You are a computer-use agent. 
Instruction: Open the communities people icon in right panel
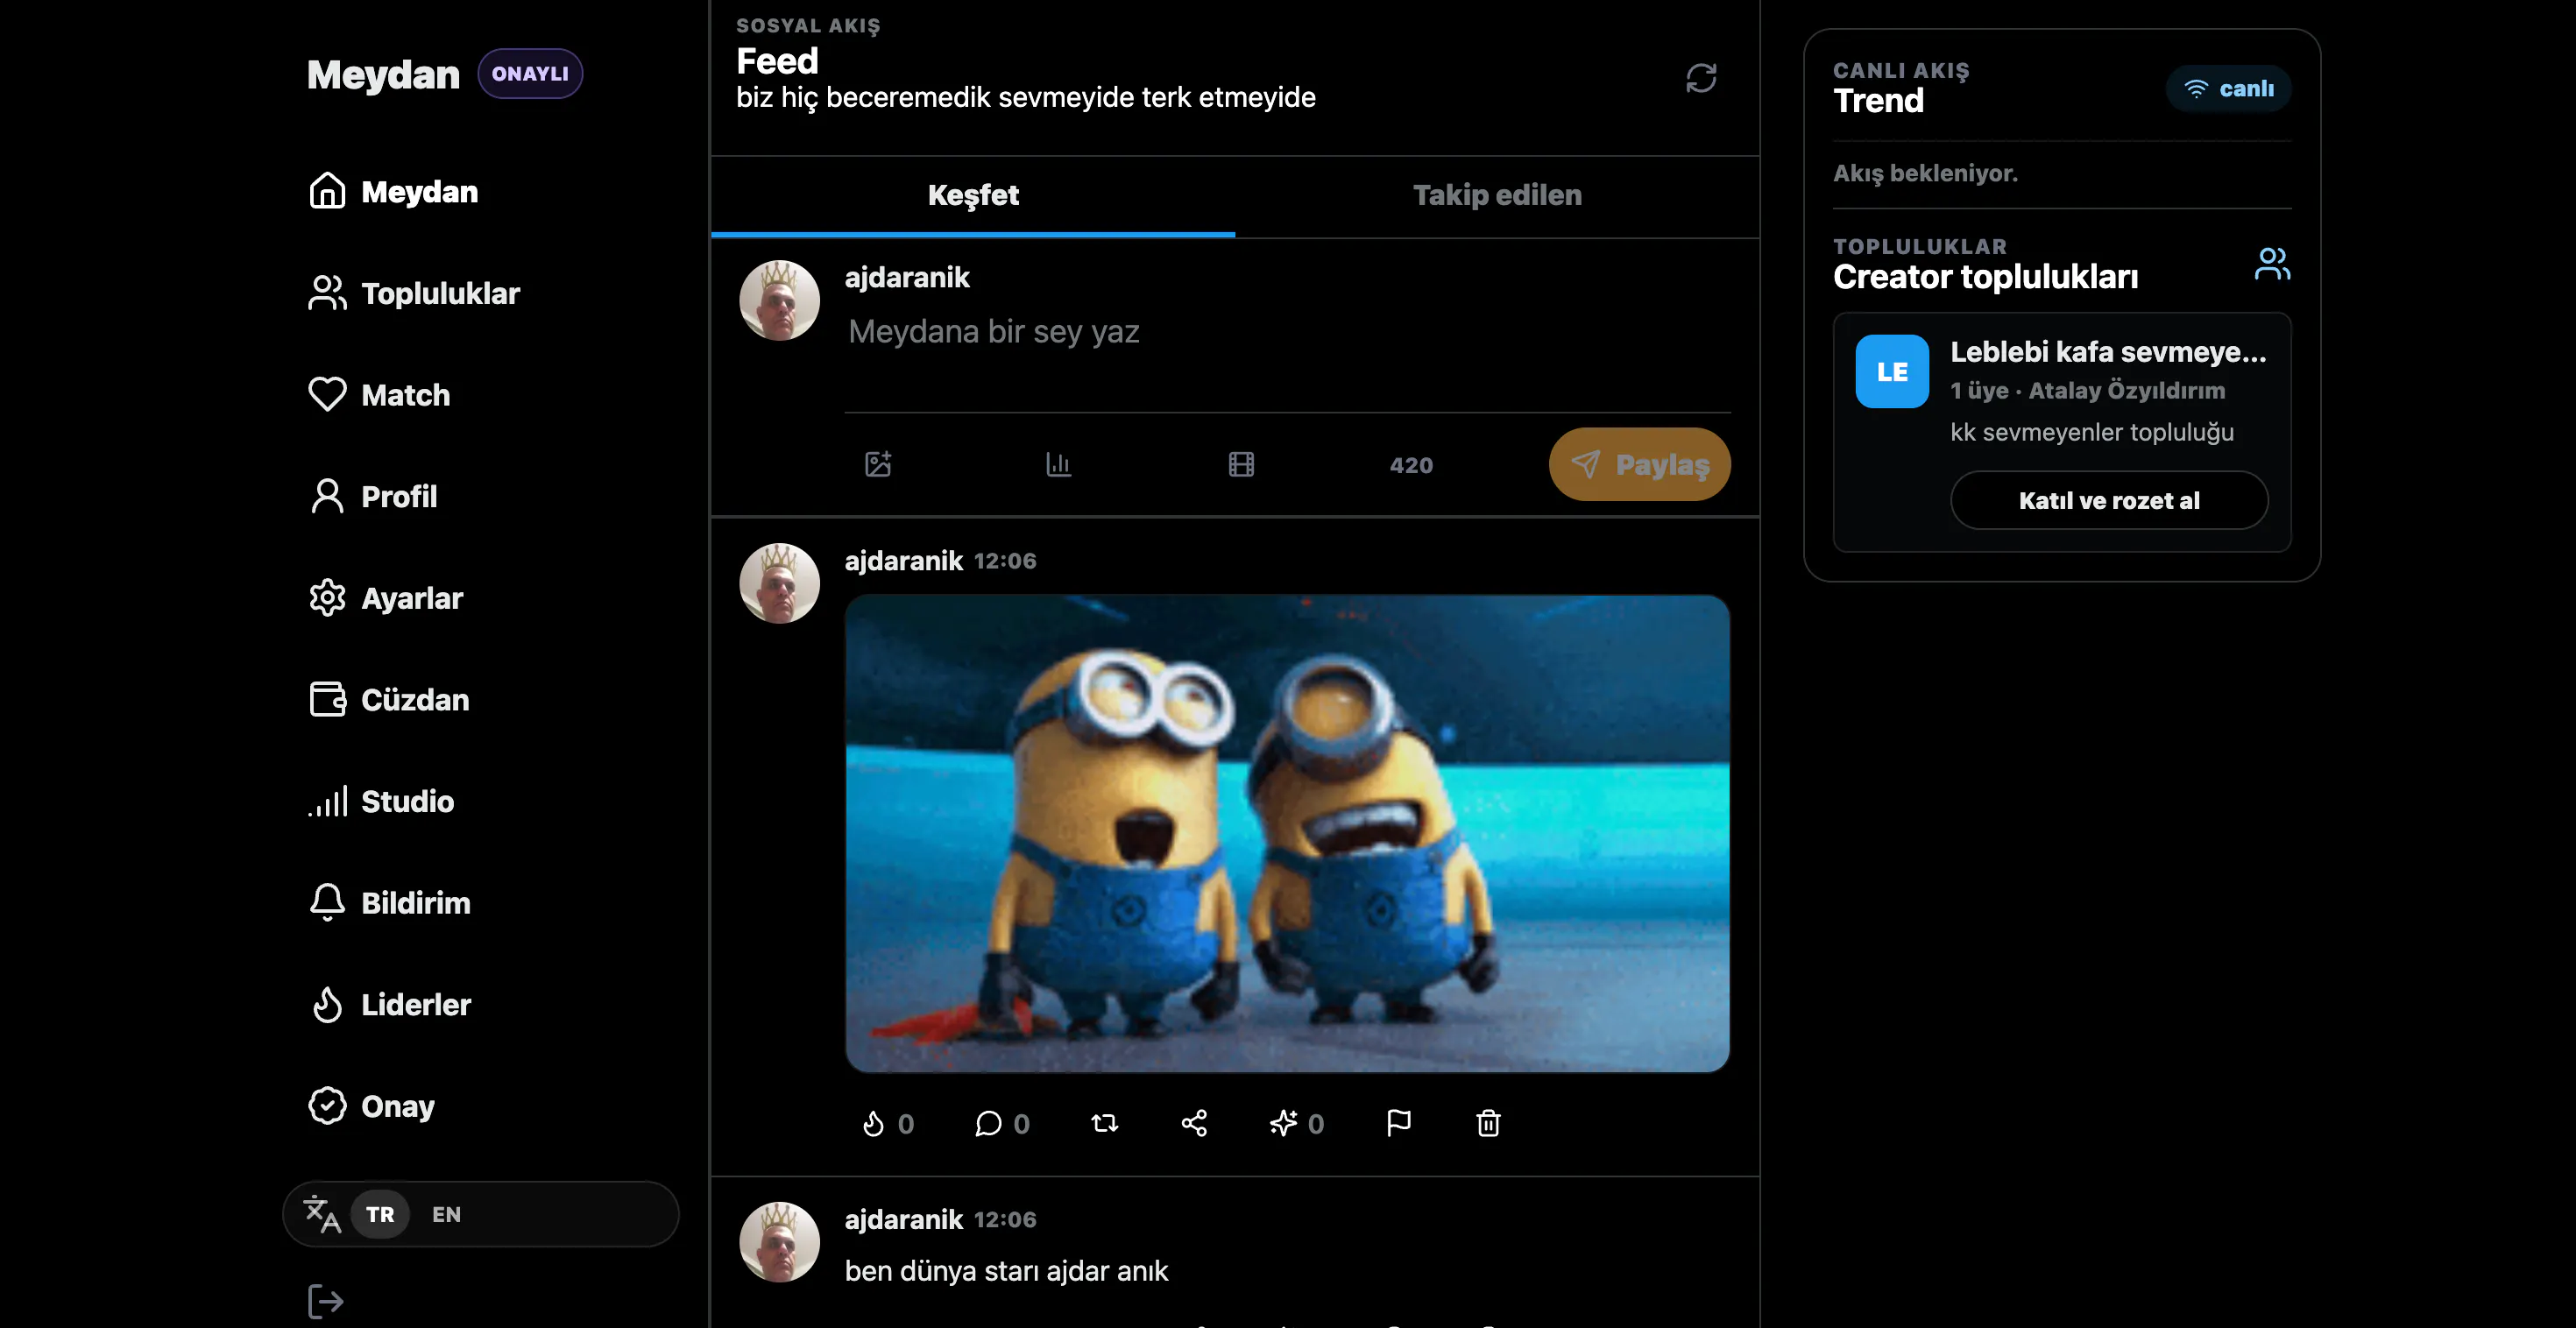point(2272,264)
